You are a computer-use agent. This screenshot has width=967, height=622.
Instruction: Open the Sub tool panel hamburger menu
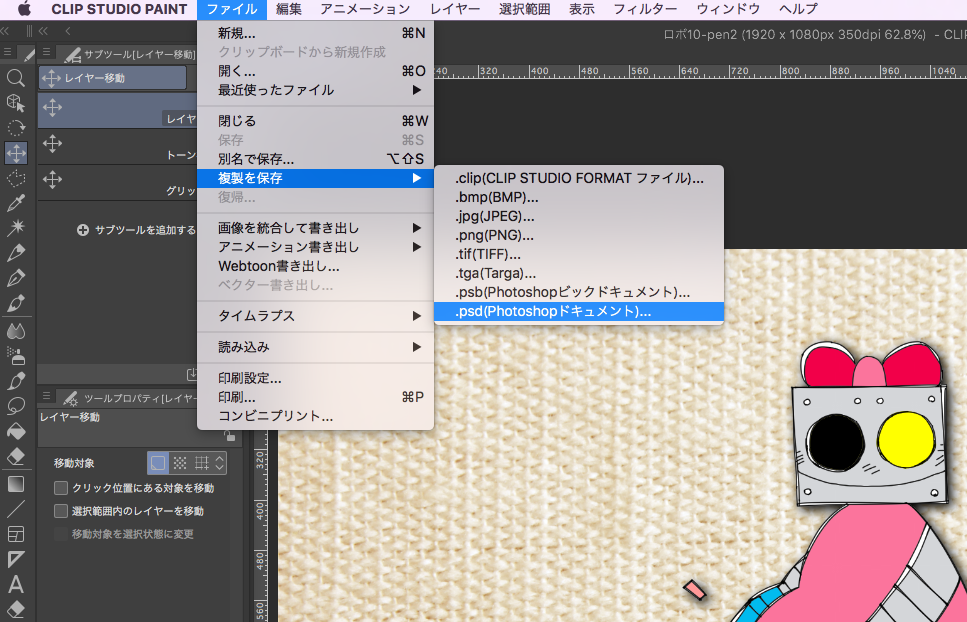[46, 52]
